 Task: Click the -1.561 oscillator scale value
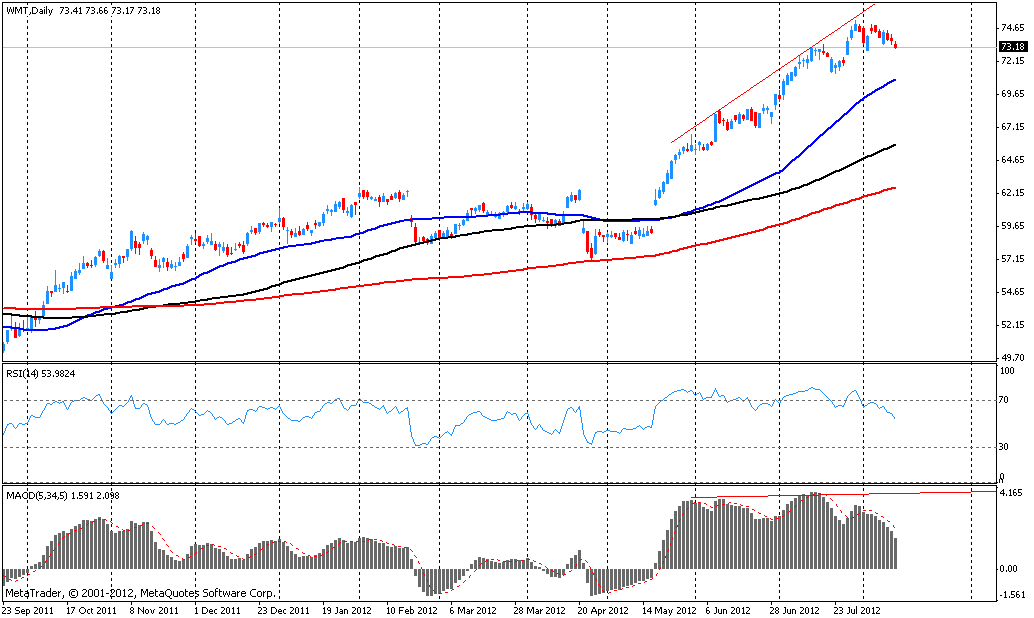pyautogui.click(x=1011, y=594)
